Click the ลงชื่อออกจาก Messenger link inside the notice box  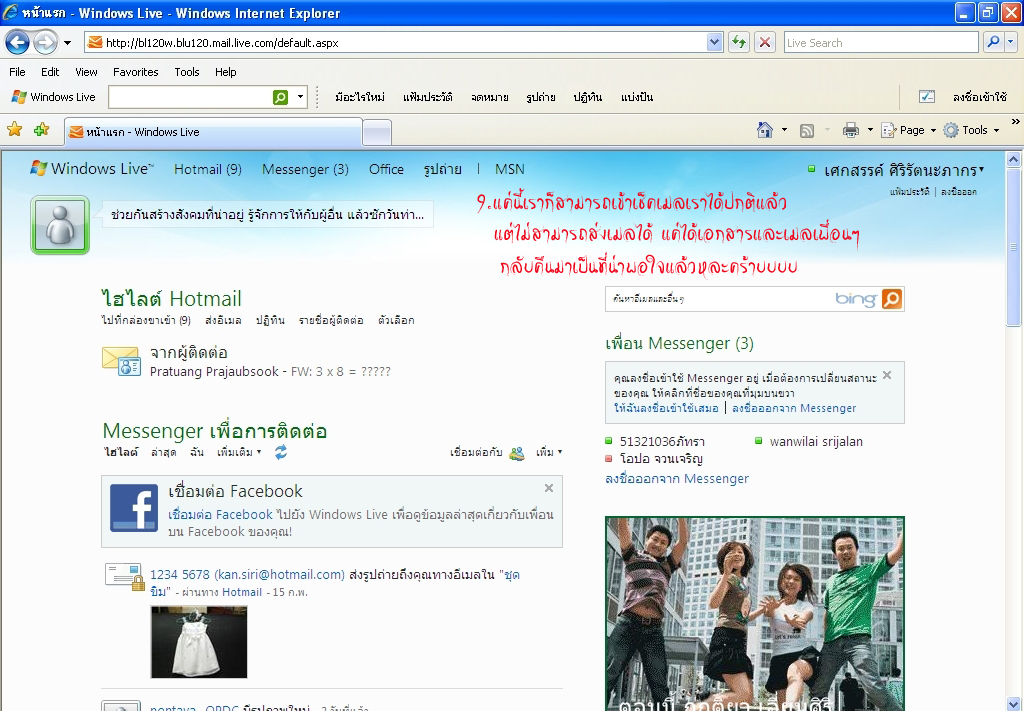pos(794,408)
